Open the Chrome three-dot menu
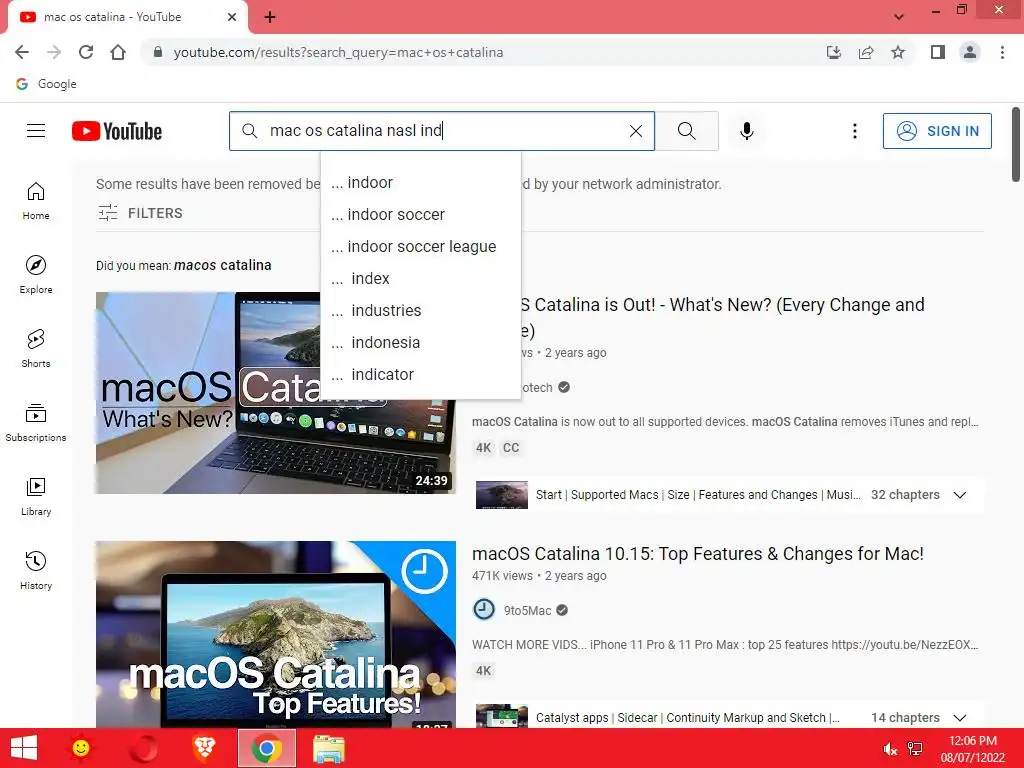The height and width of the screenshot is (768, 1024). click(x=1002, y=52)
